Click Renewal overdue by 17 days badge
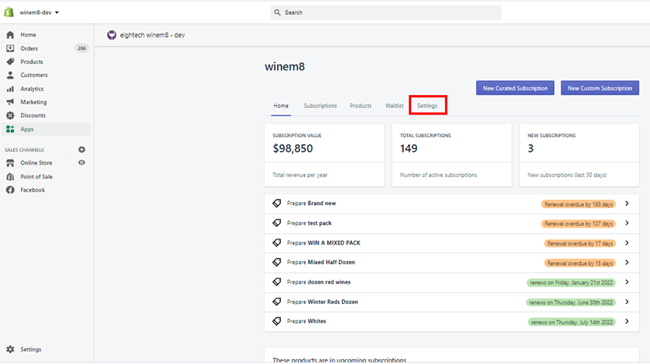650x364 pixels. pos(580,243)
